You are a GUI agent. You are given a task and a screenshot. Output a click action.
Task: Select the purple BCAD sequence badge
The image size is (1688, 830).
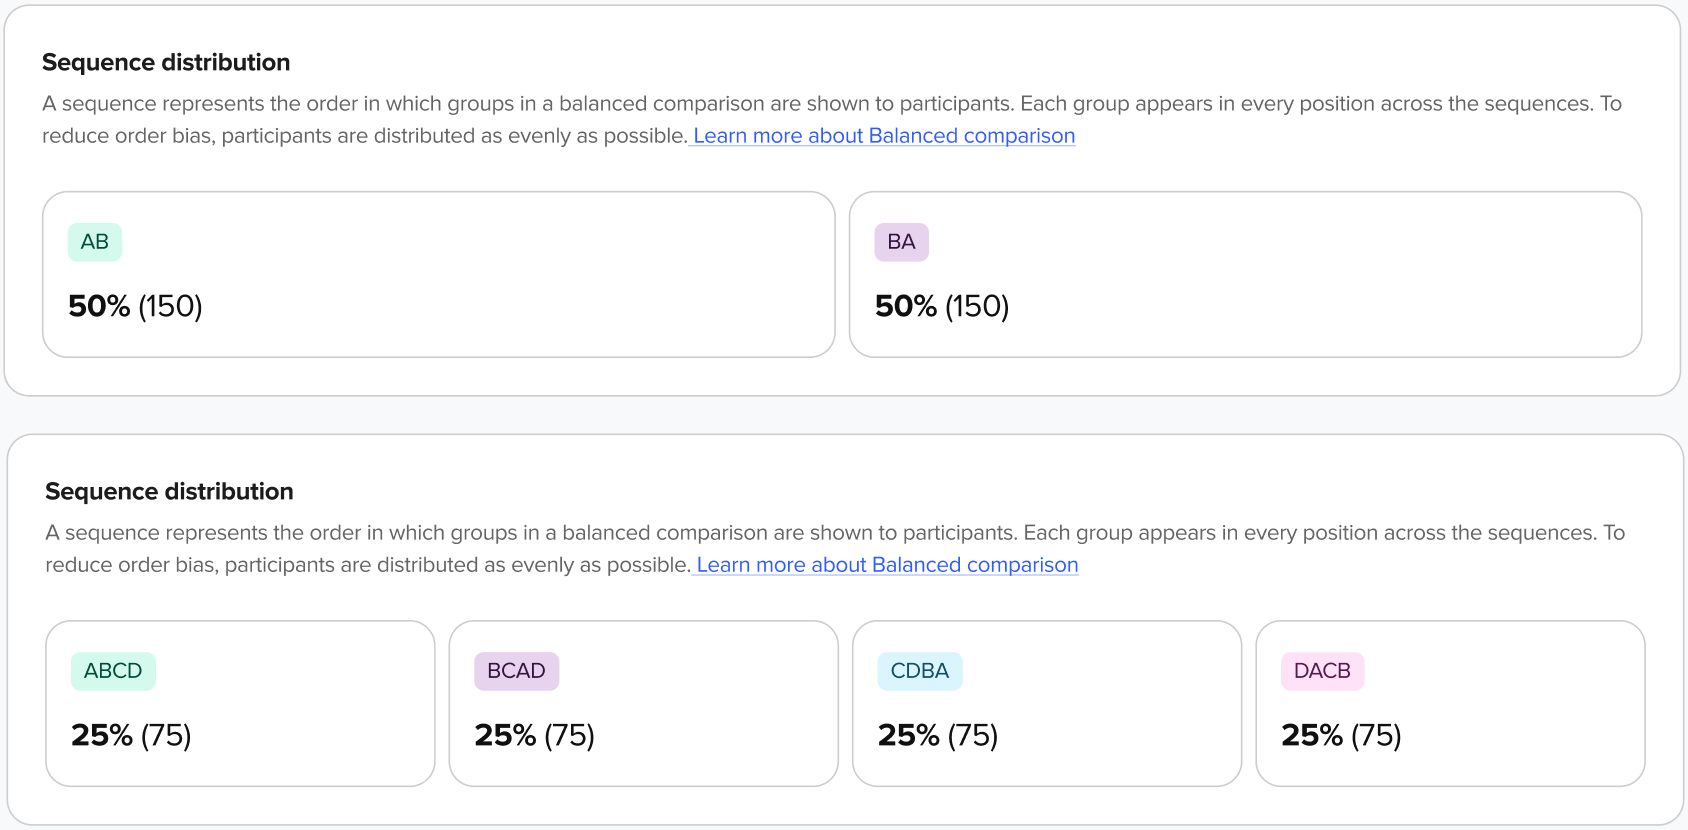pos(516,671)
